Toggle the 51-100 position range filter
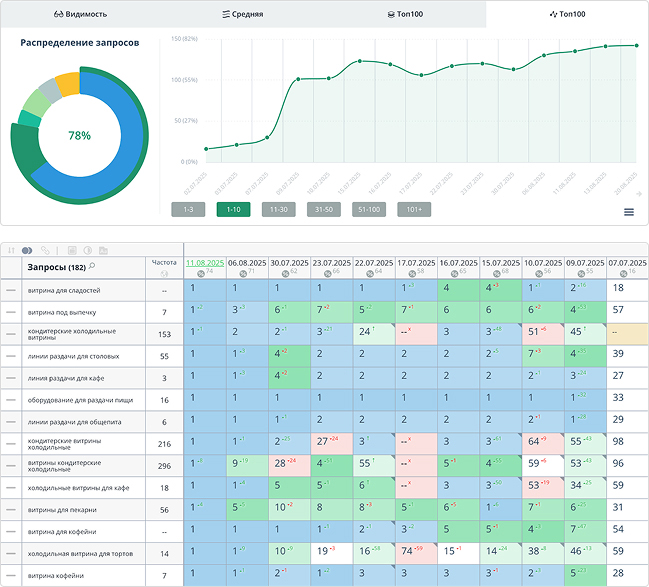Screen dimensions: 649x587 369,210
